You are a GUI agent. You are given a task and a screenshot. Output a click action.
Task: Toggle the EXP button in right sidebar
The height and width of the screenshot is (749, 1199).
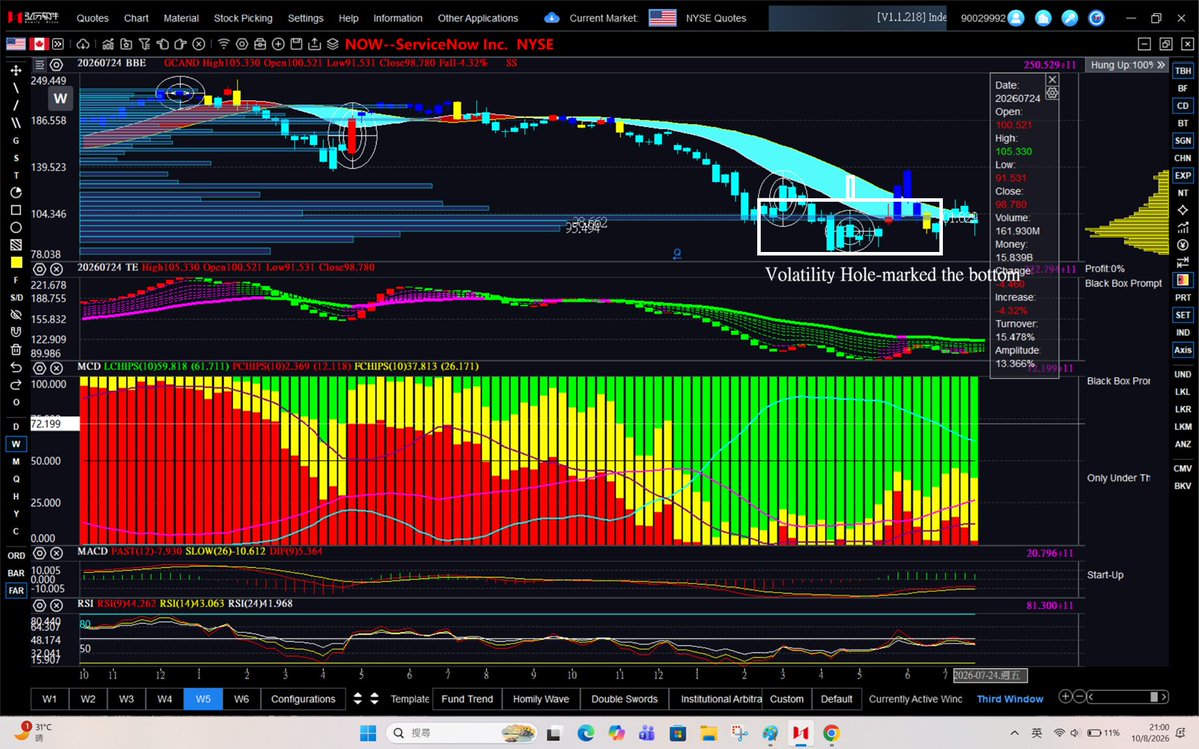(x=1183, y=175)
